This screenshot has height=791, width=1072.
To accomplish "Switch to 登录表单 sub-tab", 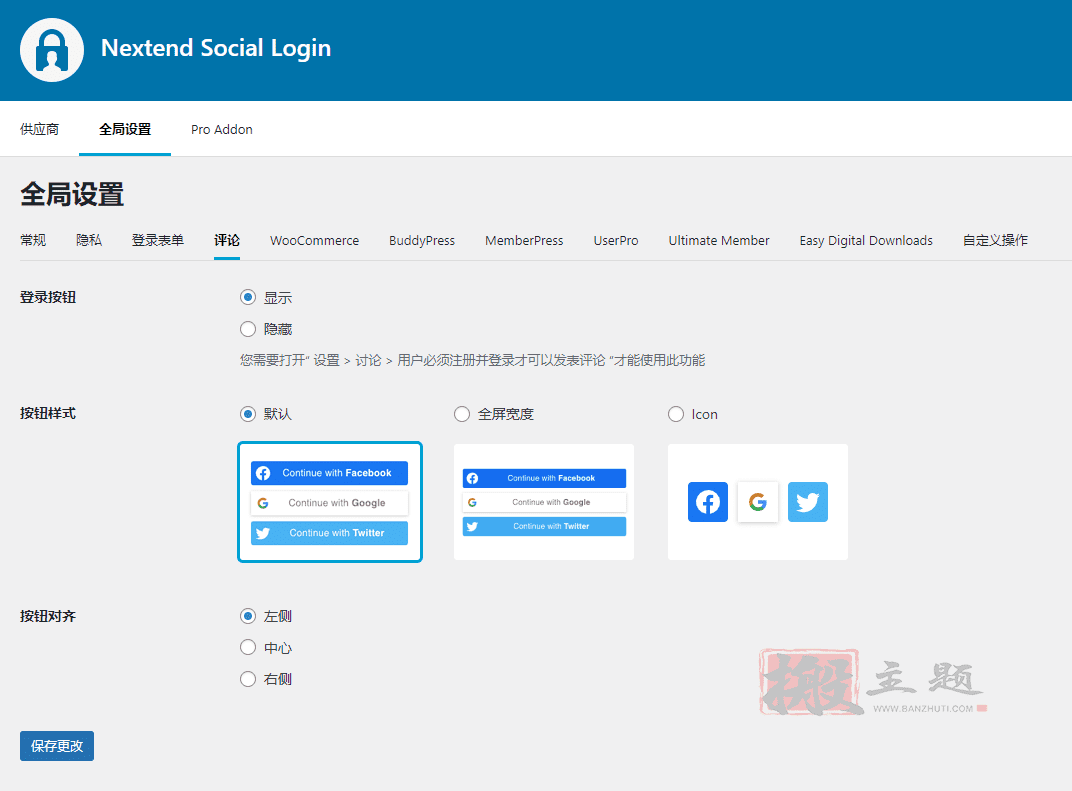I will (158, 240).
